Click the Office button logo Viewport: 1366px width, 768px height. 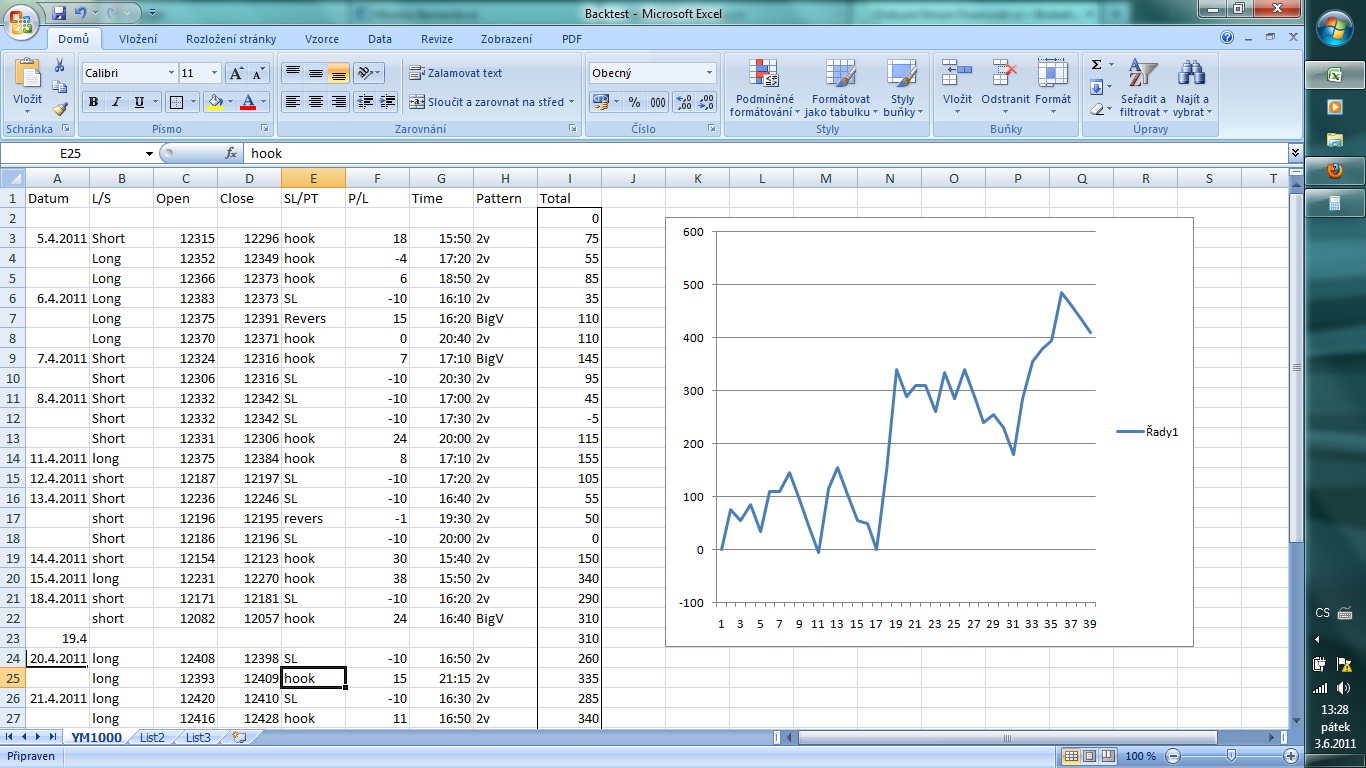click(22, 20)
